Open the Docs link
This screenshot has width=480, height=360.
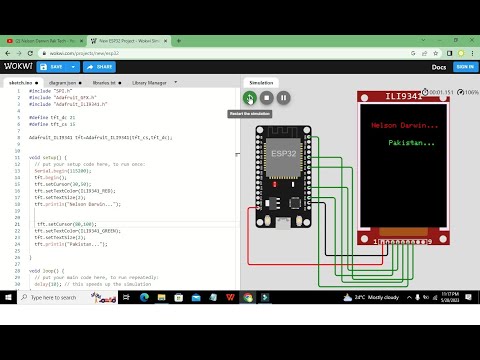(x=439, y=67)
